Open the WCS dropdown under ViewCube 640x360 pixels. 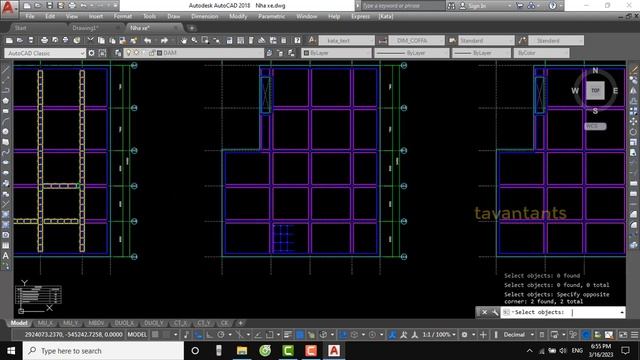(596, 126)
